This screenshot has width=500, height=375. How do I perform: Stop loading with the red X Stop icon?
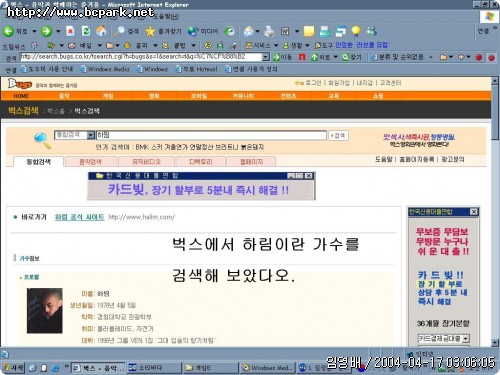[70, 31]
